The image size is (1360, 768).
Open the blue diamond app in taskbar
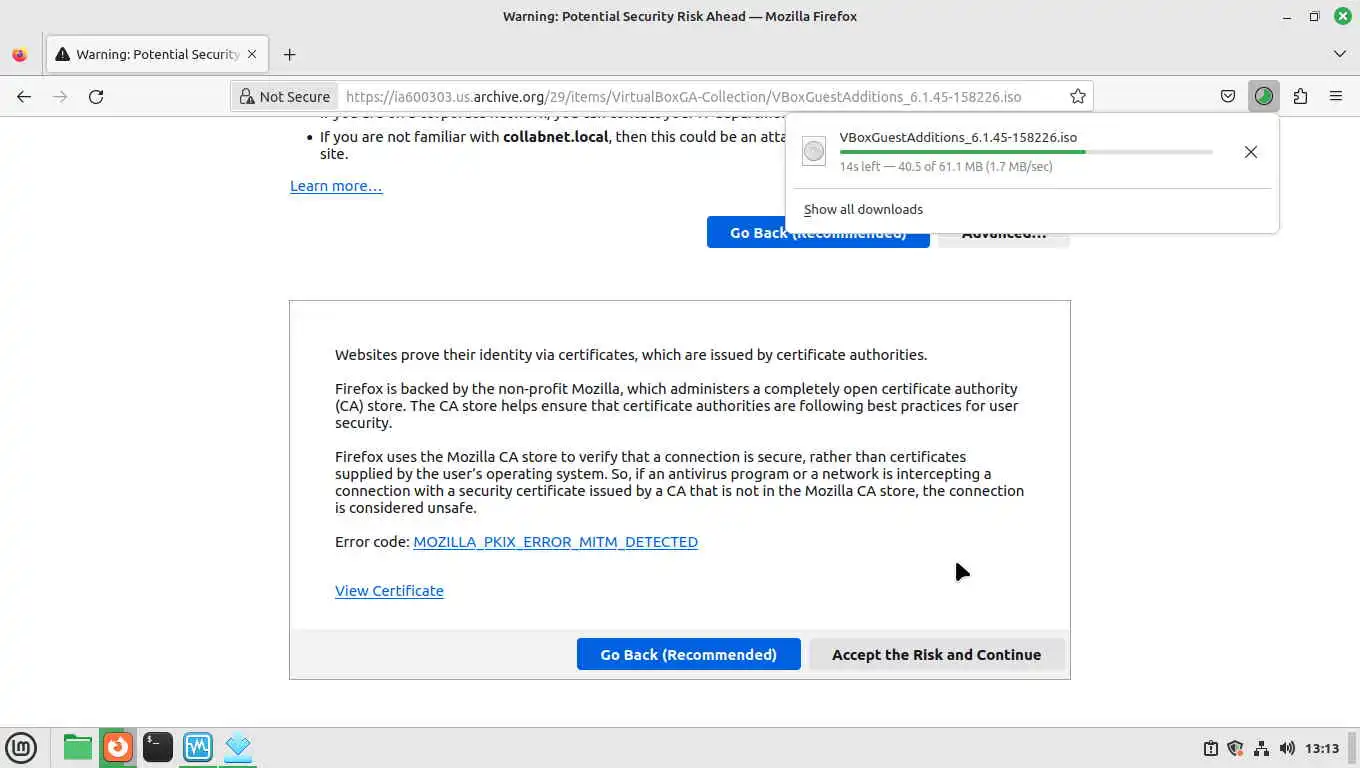(x=237, y=747)
